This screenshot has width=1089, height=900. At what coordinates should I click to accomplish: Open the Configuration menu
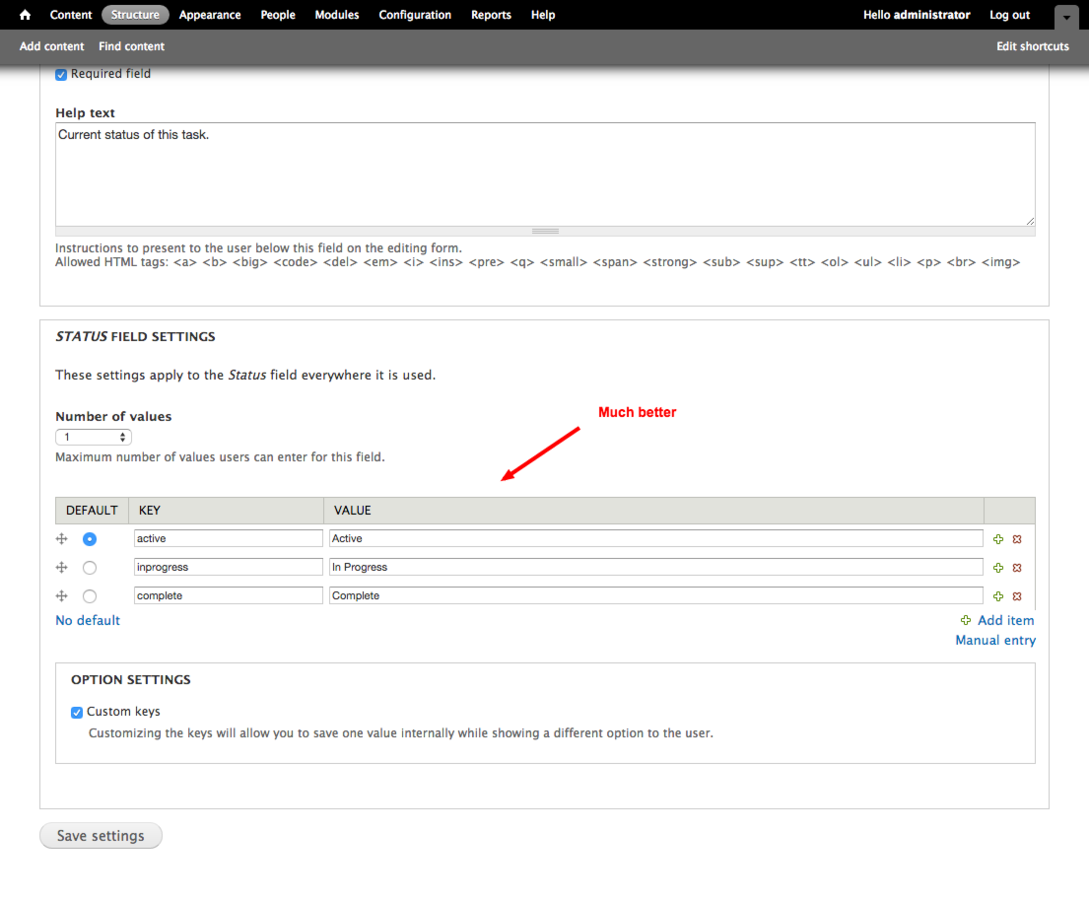(x=415, y=15)
